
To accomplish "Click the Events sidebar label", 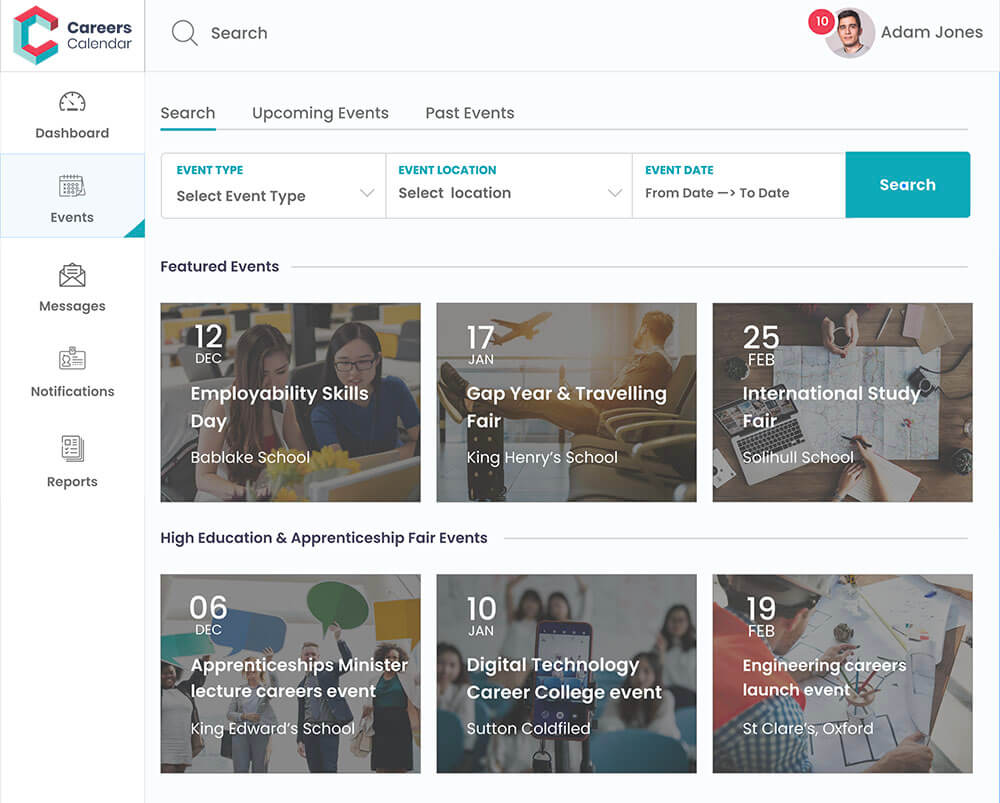I will pyautogui.click(x=72, y=217).
